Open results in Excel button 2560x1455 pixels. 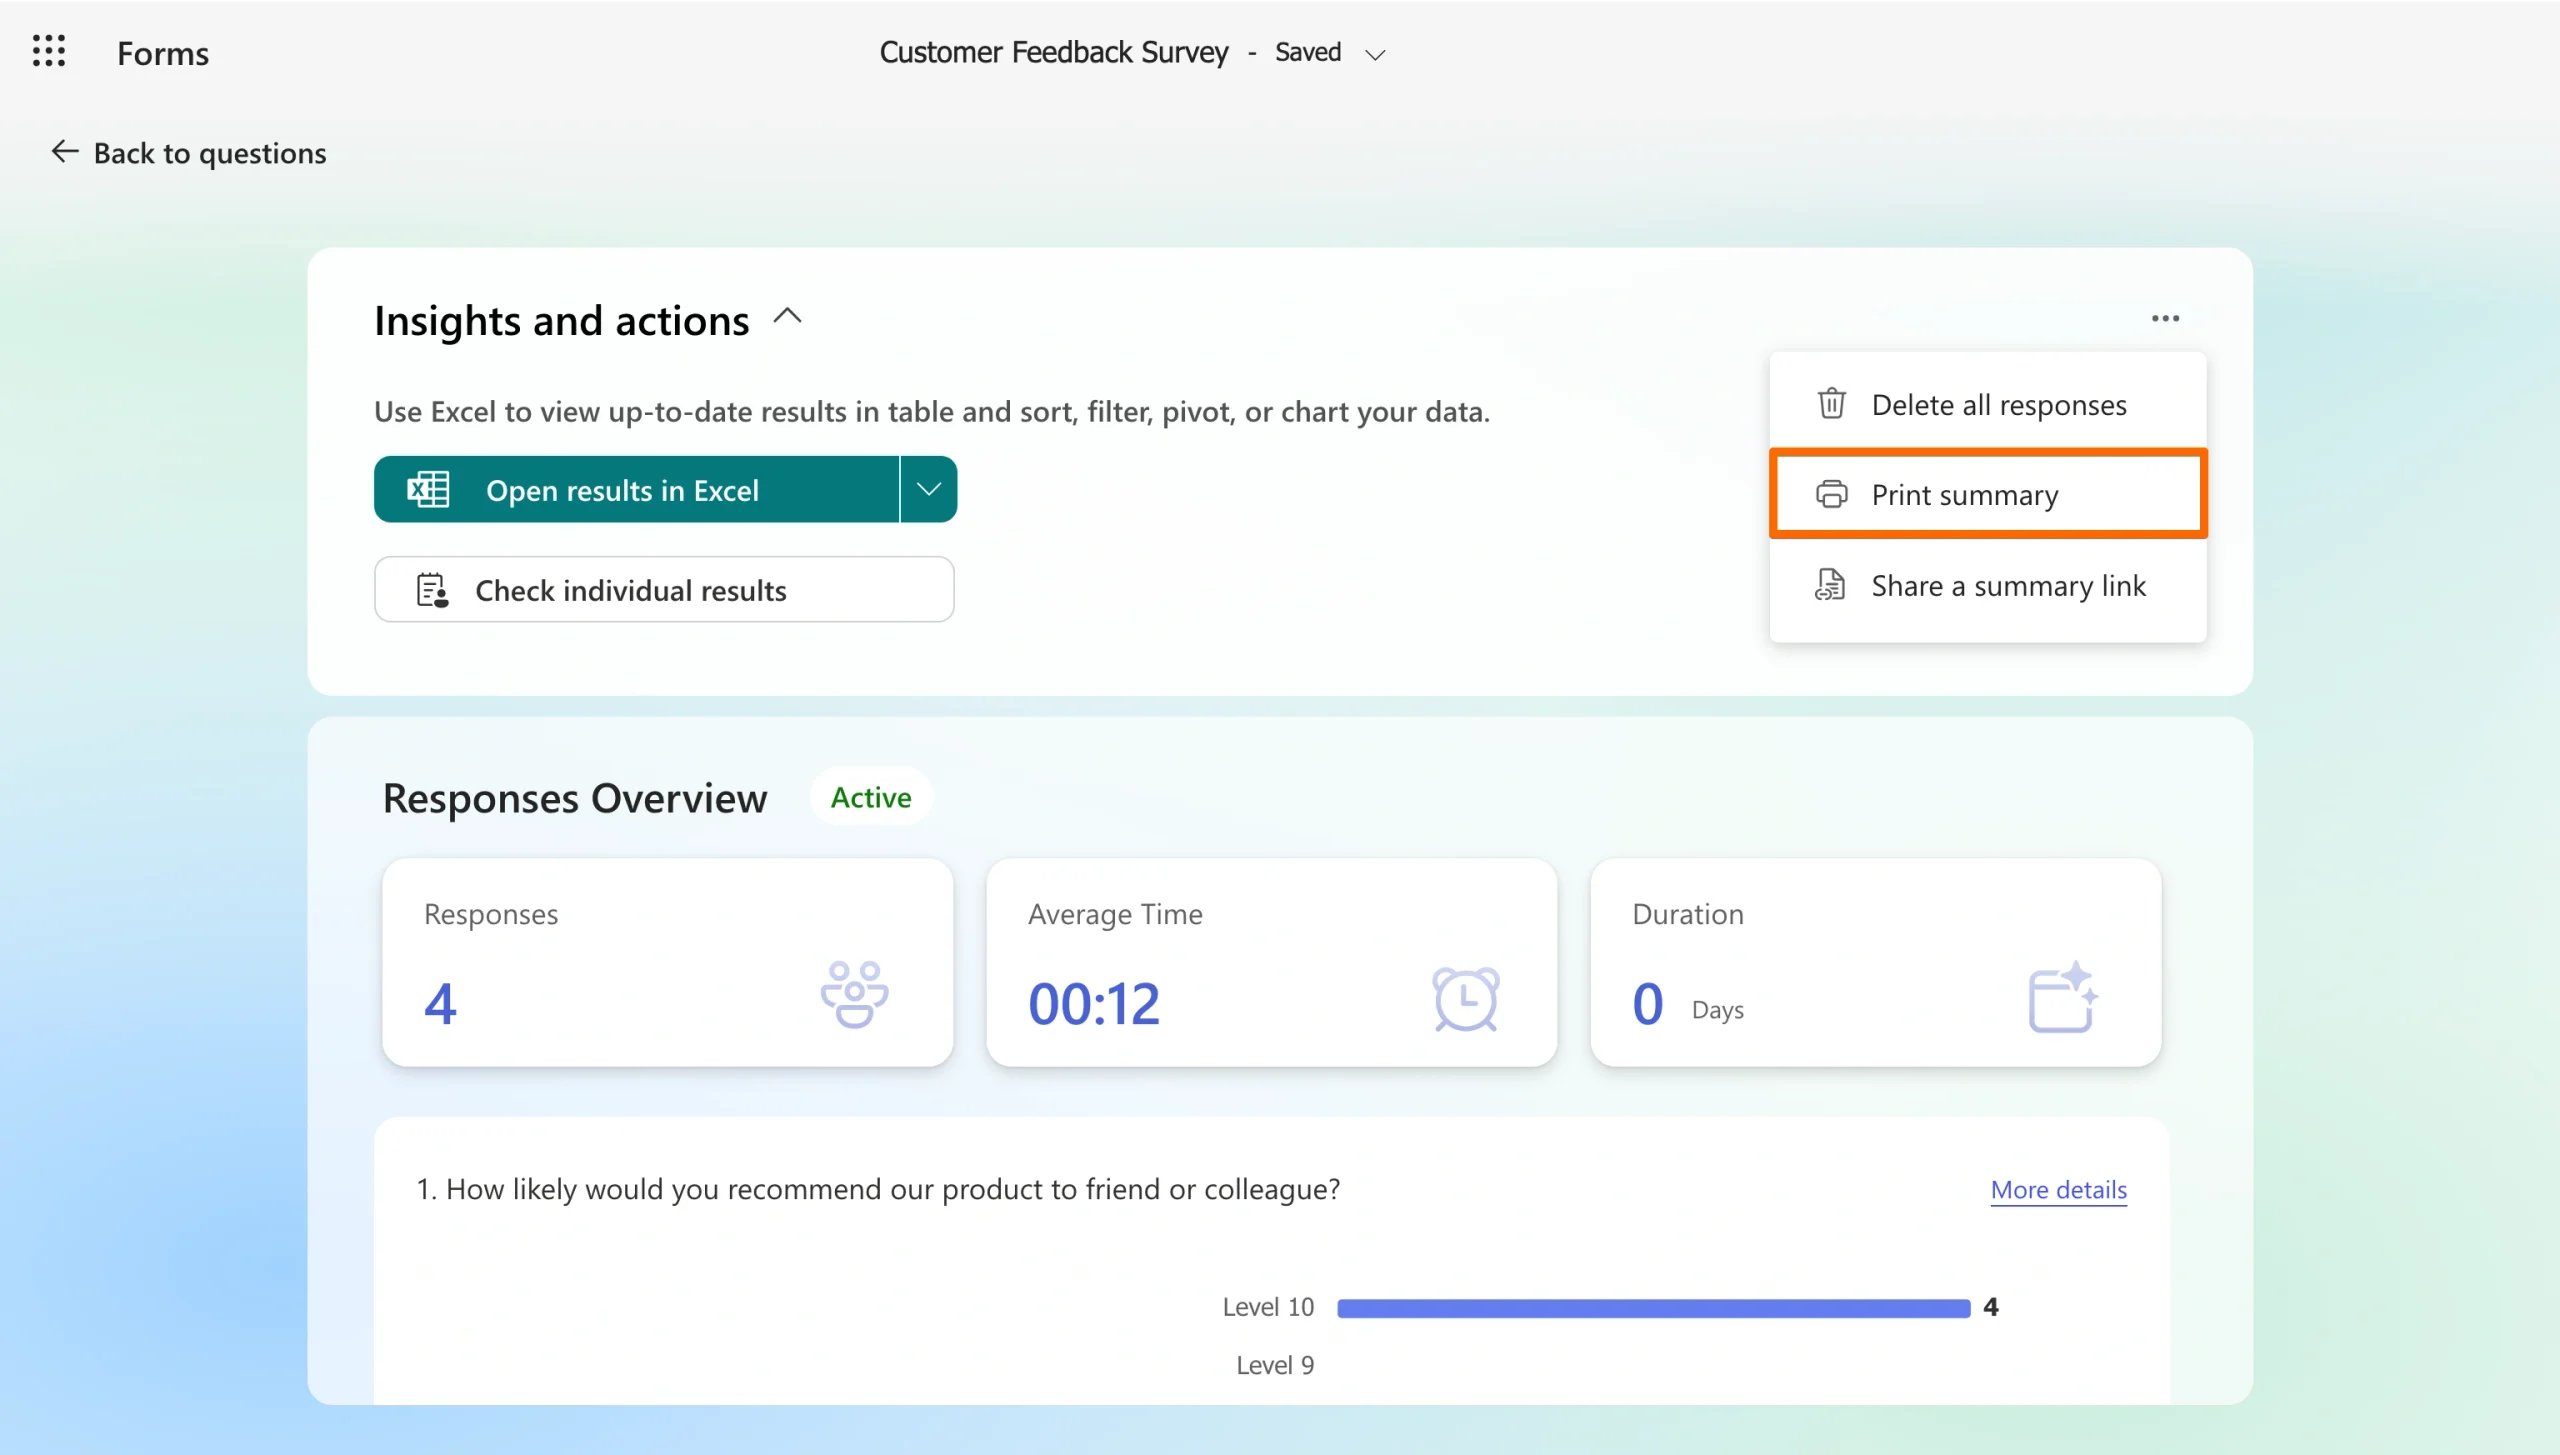pyautogui.click(x=637, y=490)
